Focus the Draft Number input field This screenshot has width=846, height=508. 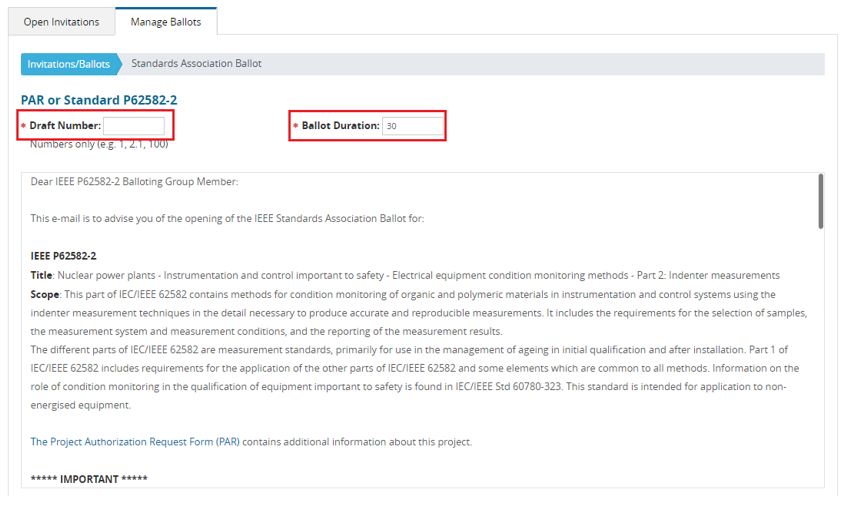pyautogui.click(x=134, y=126)
